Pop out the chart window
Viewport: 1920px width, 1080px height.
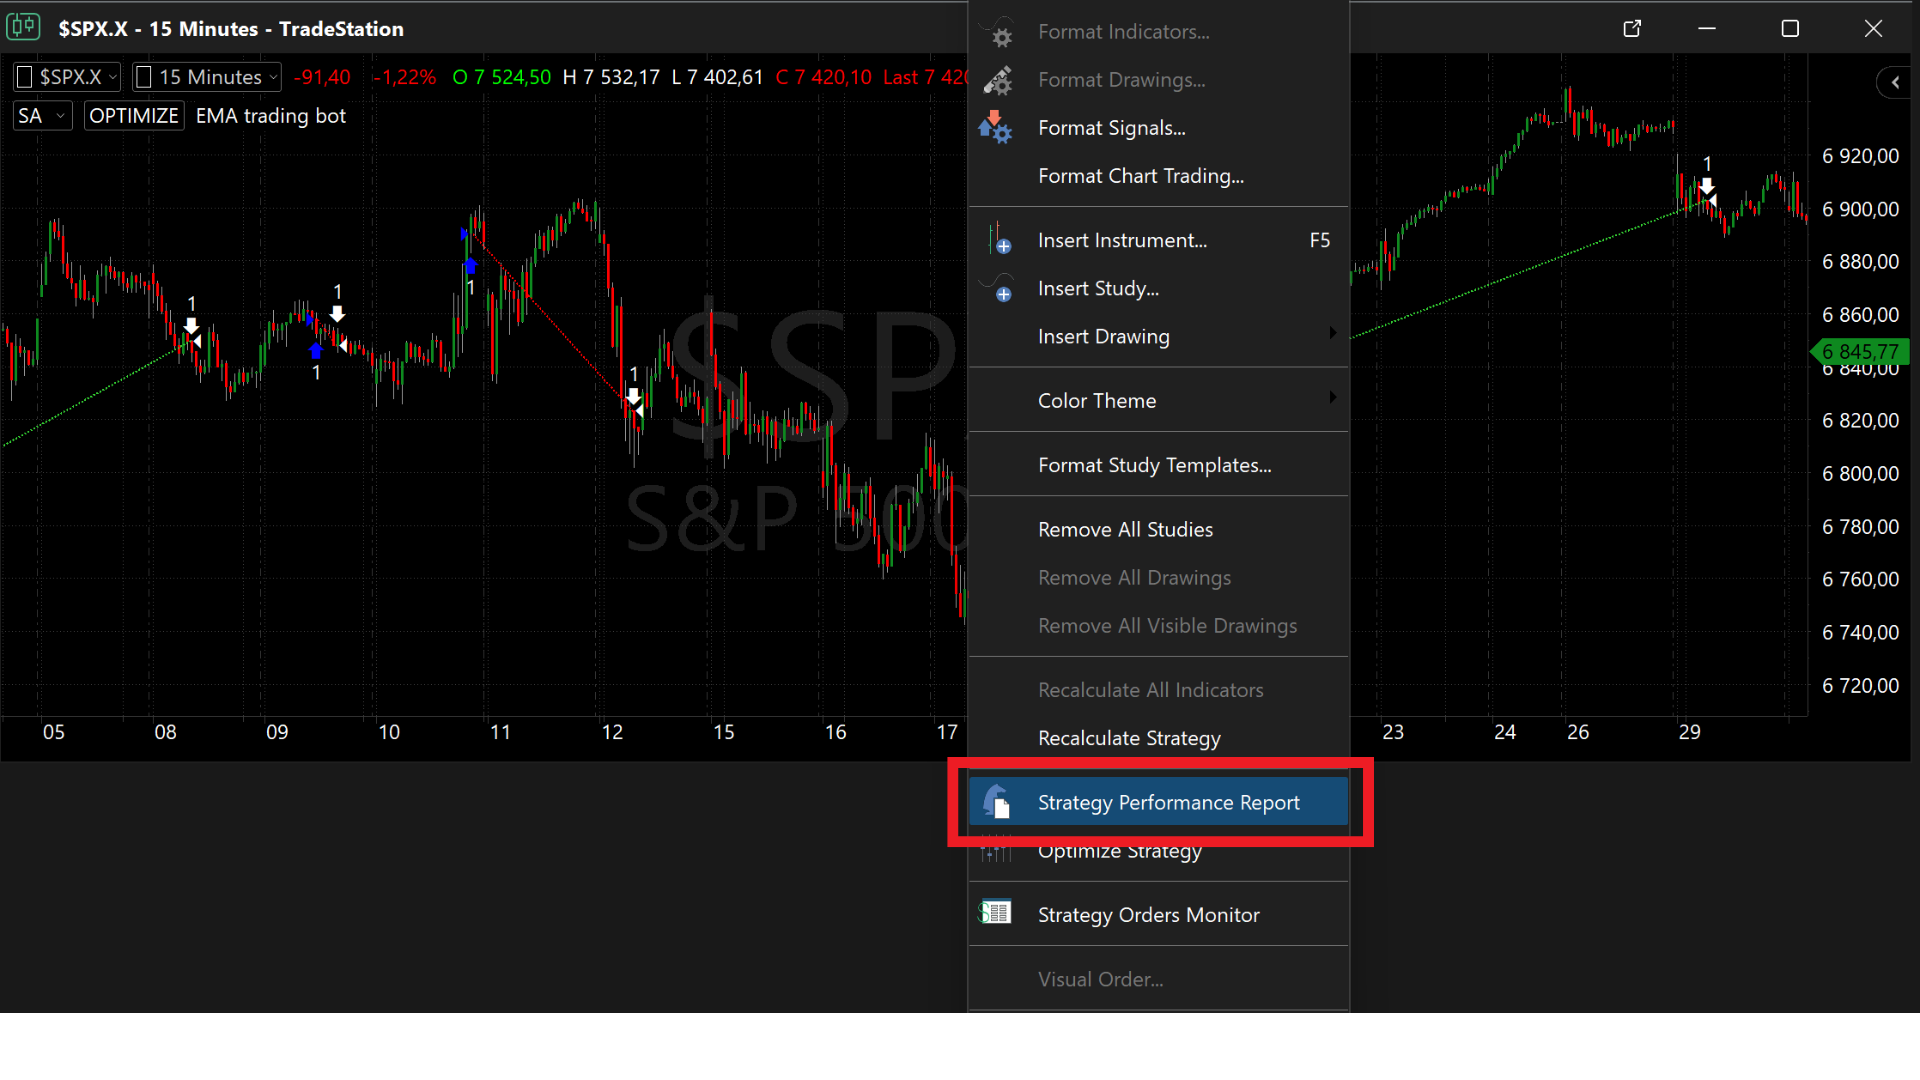1632,28
